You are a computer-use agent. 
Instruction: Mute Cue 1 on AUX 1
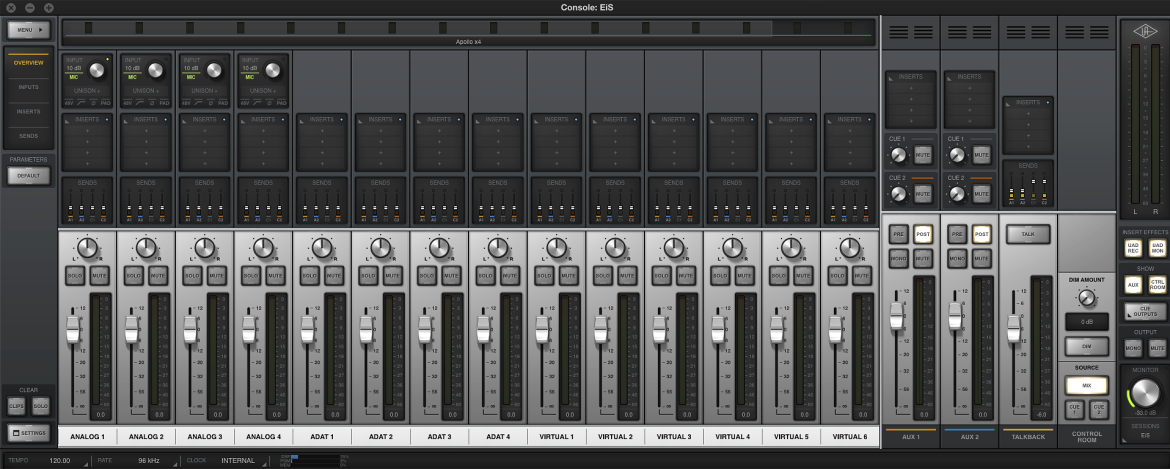coord(923,154)
